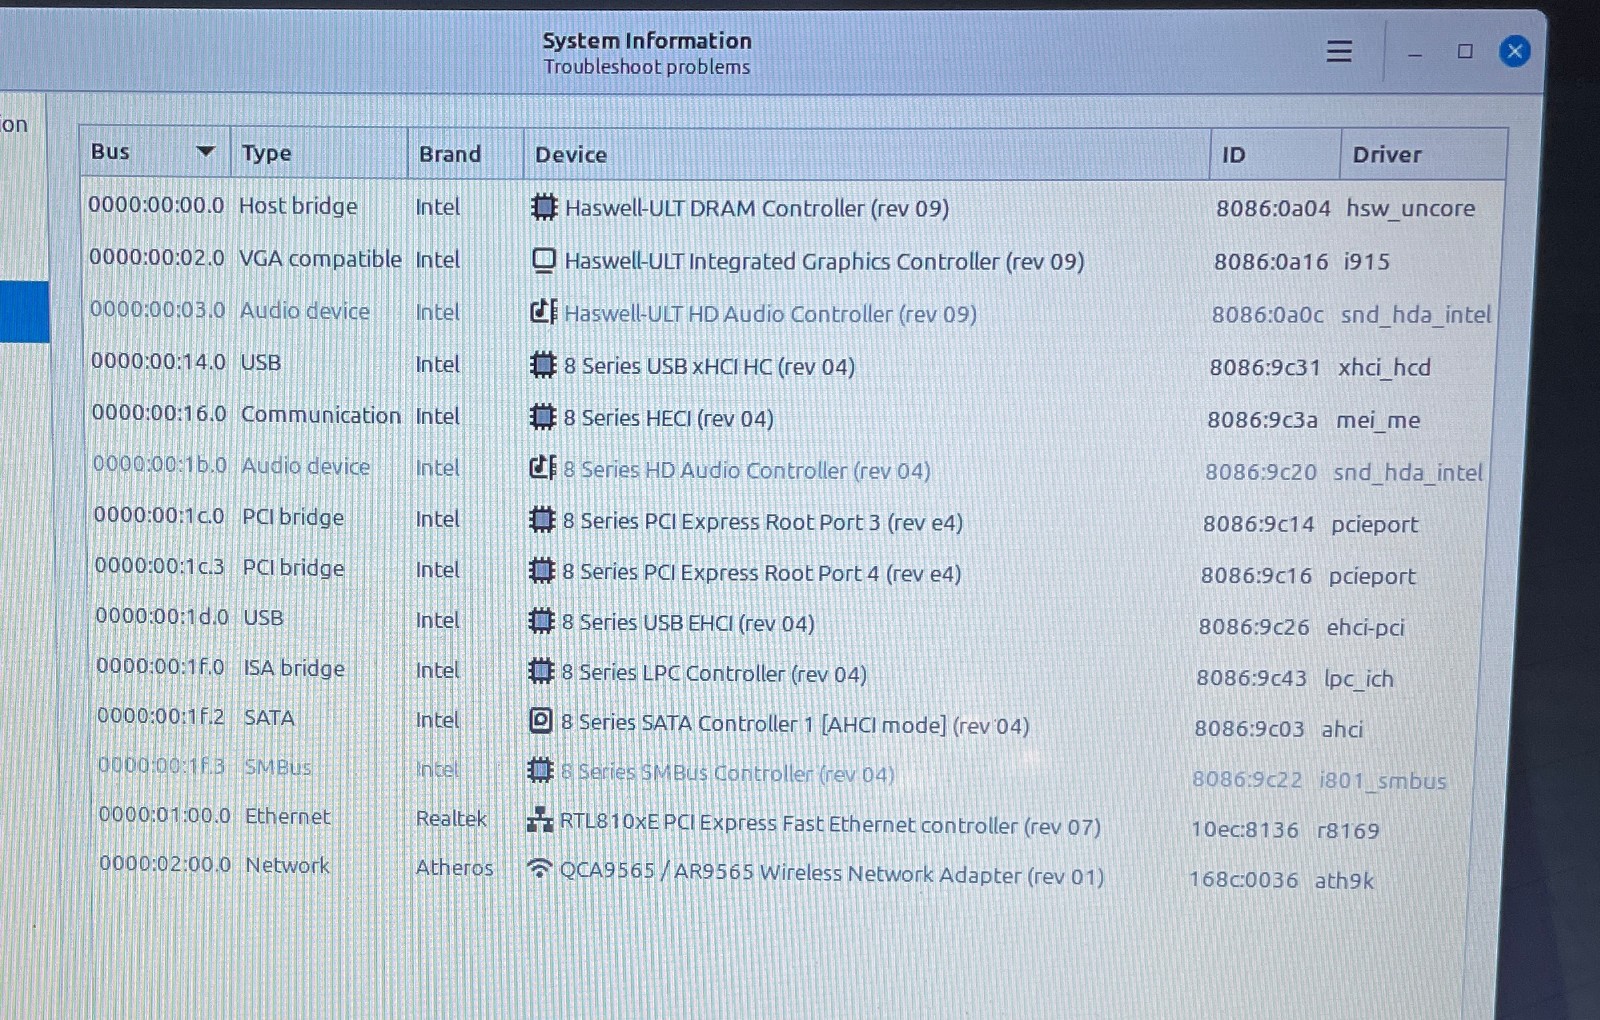Select RTL810xE PCI Express Fast Ethernet controller text
The image size is (1600, 1020).
[830, 825]
